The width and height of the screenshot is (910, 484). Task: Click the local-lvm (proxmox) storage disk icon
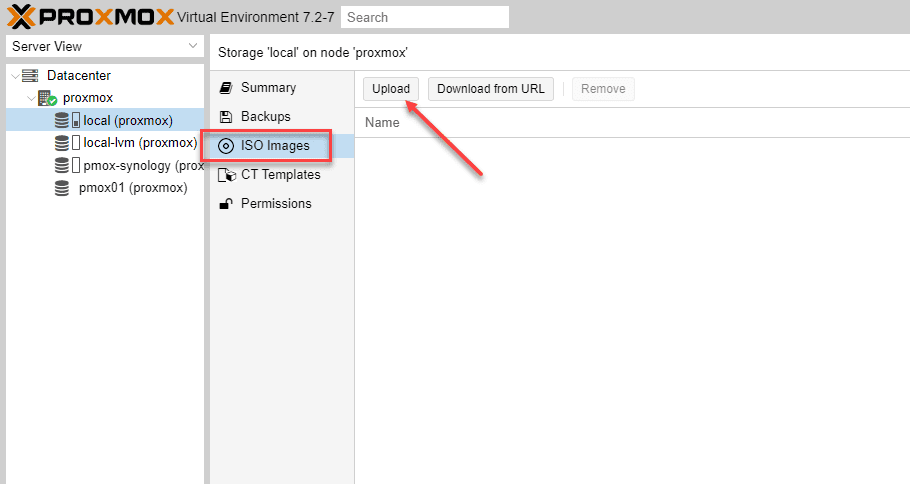pyautogui.click(x=62, y=143)
